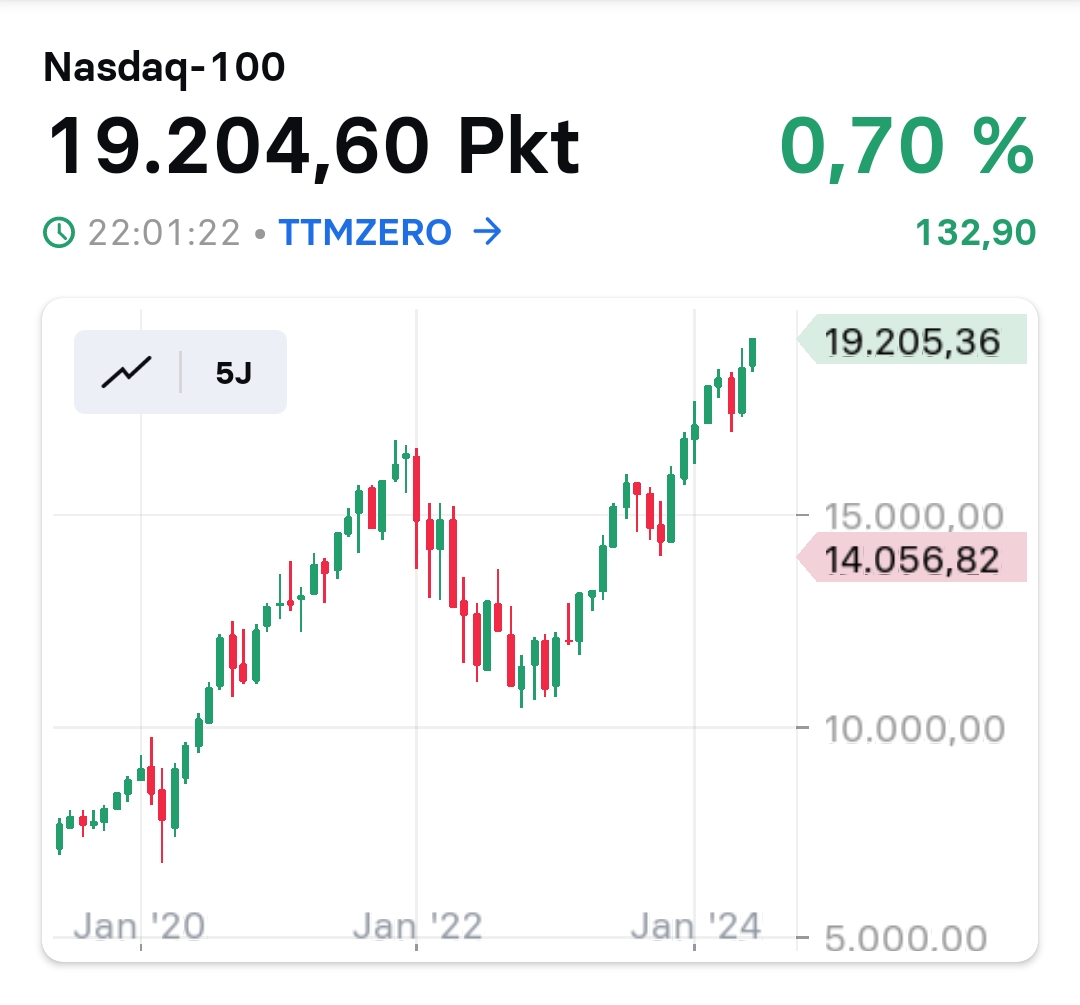Image resolution: width=1080 pixels, height=1005 pixels.
Task: Click the latest green candle on chart
Action: point(752,352)
